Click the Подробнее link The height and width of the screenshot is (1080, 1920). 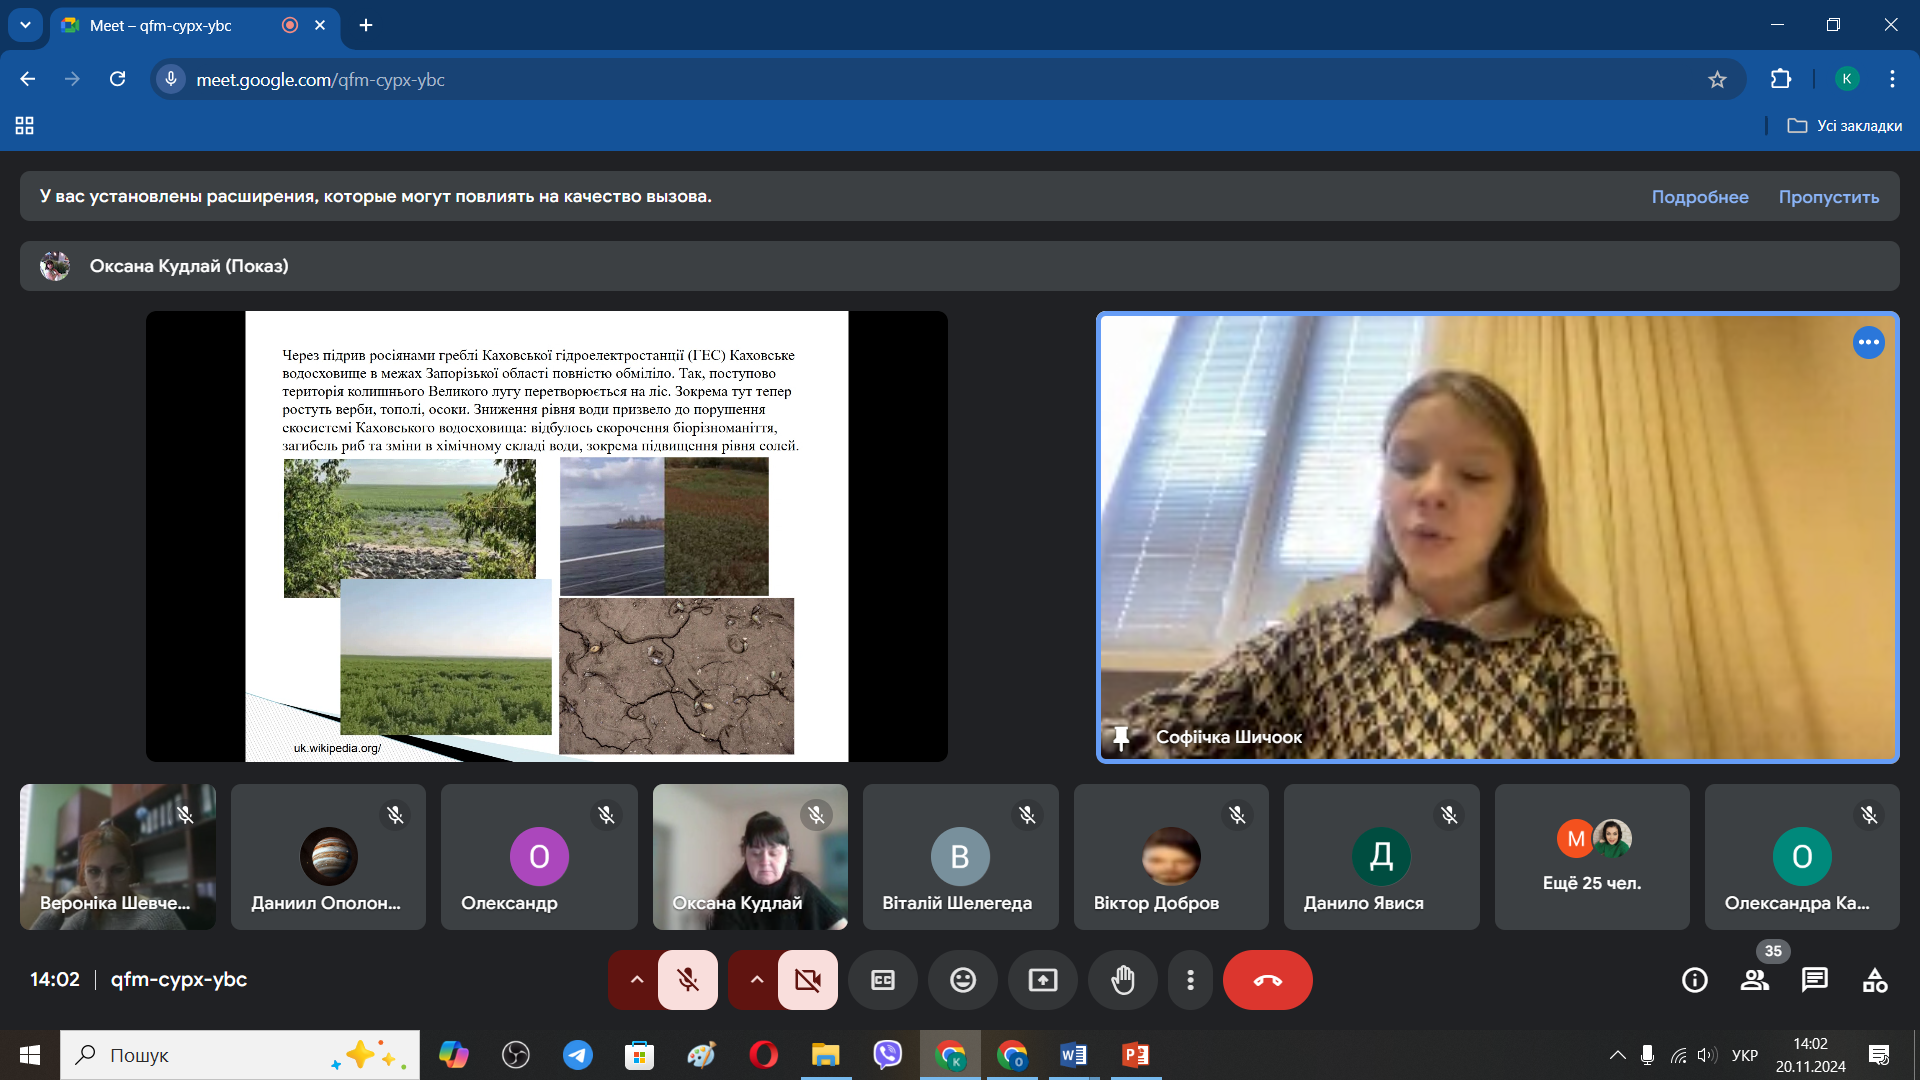1699,197
